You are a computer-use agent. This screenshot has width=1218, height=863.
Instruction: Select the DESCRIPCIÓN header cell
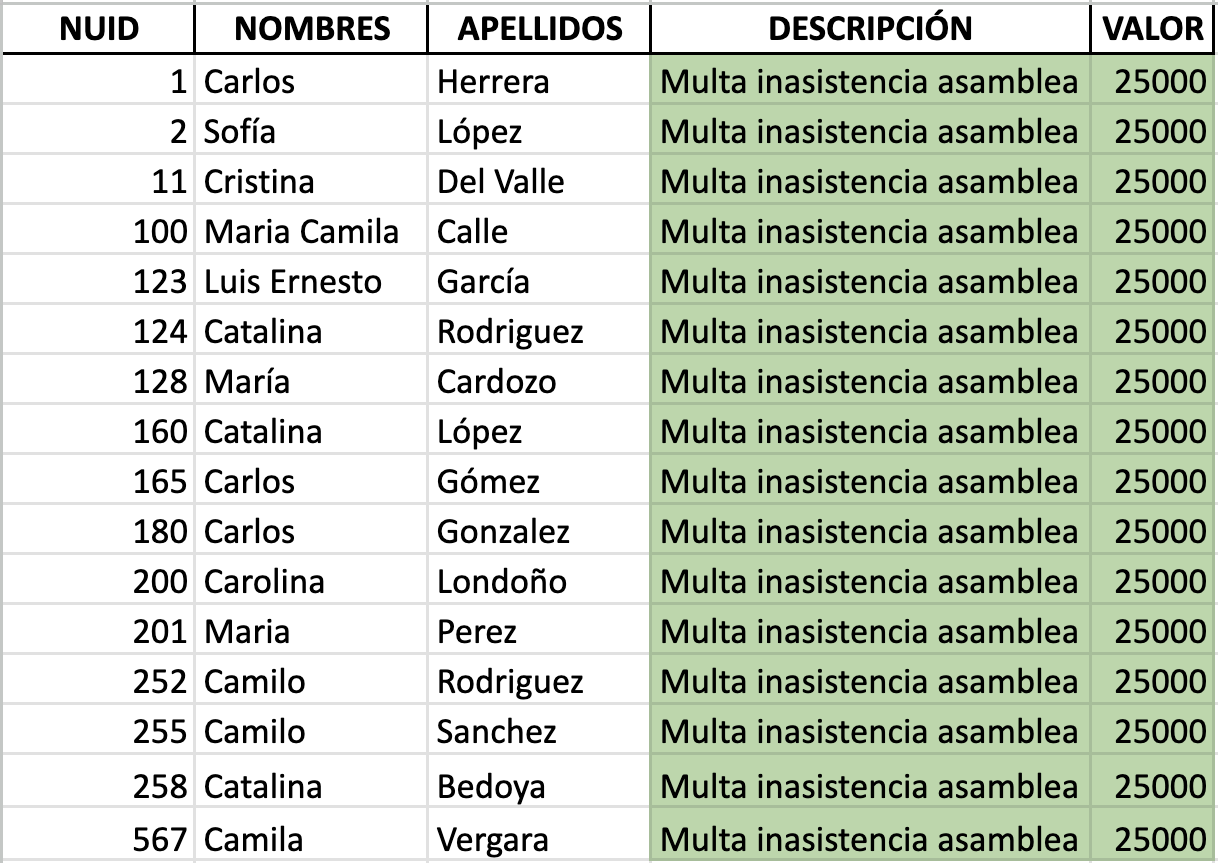pyautogui.click(x=870, y=29)
